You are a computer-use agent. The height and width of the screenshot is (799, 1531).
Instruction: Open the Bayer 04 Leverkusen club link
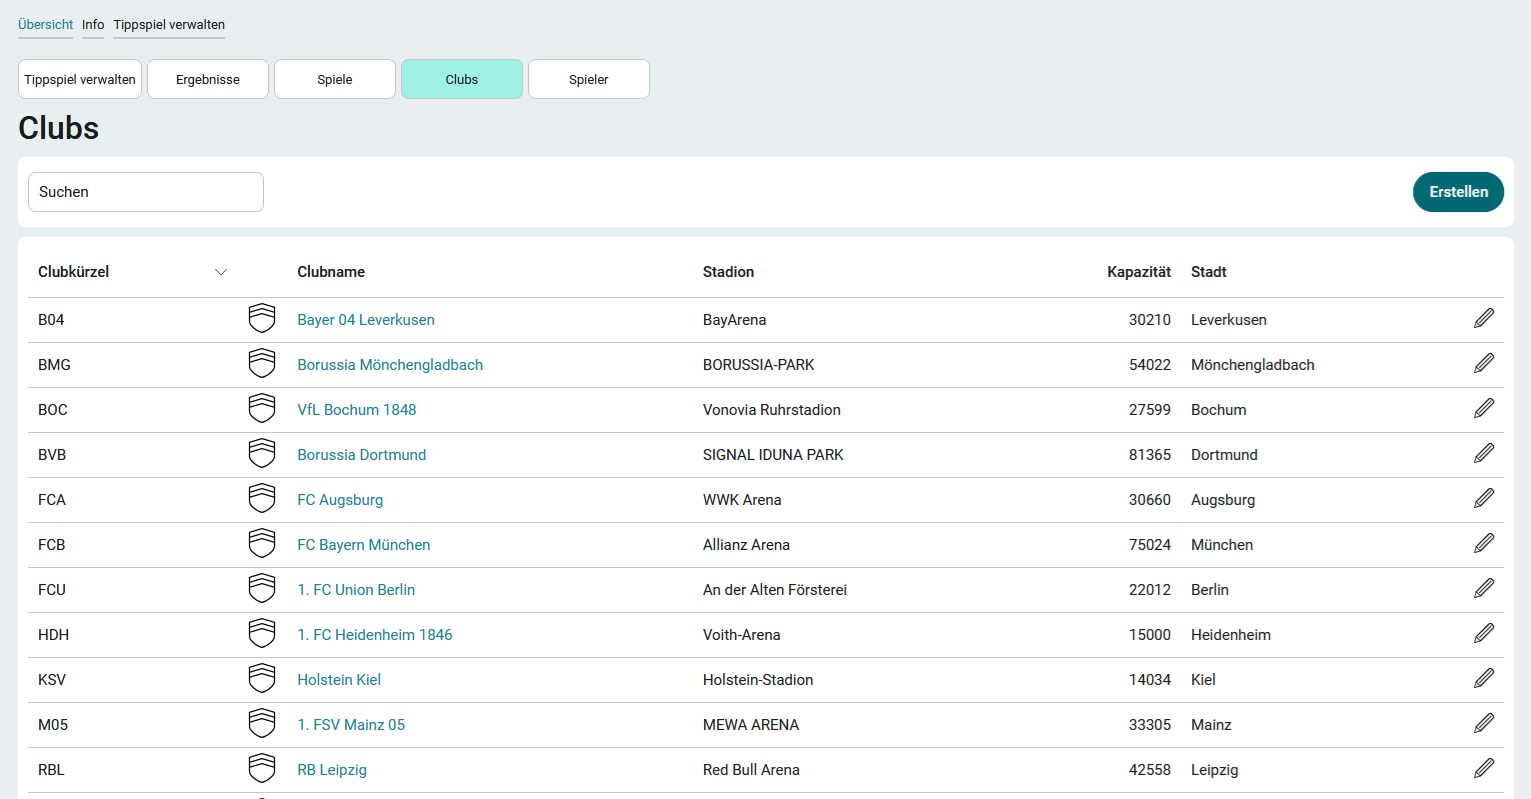point(366,320)
